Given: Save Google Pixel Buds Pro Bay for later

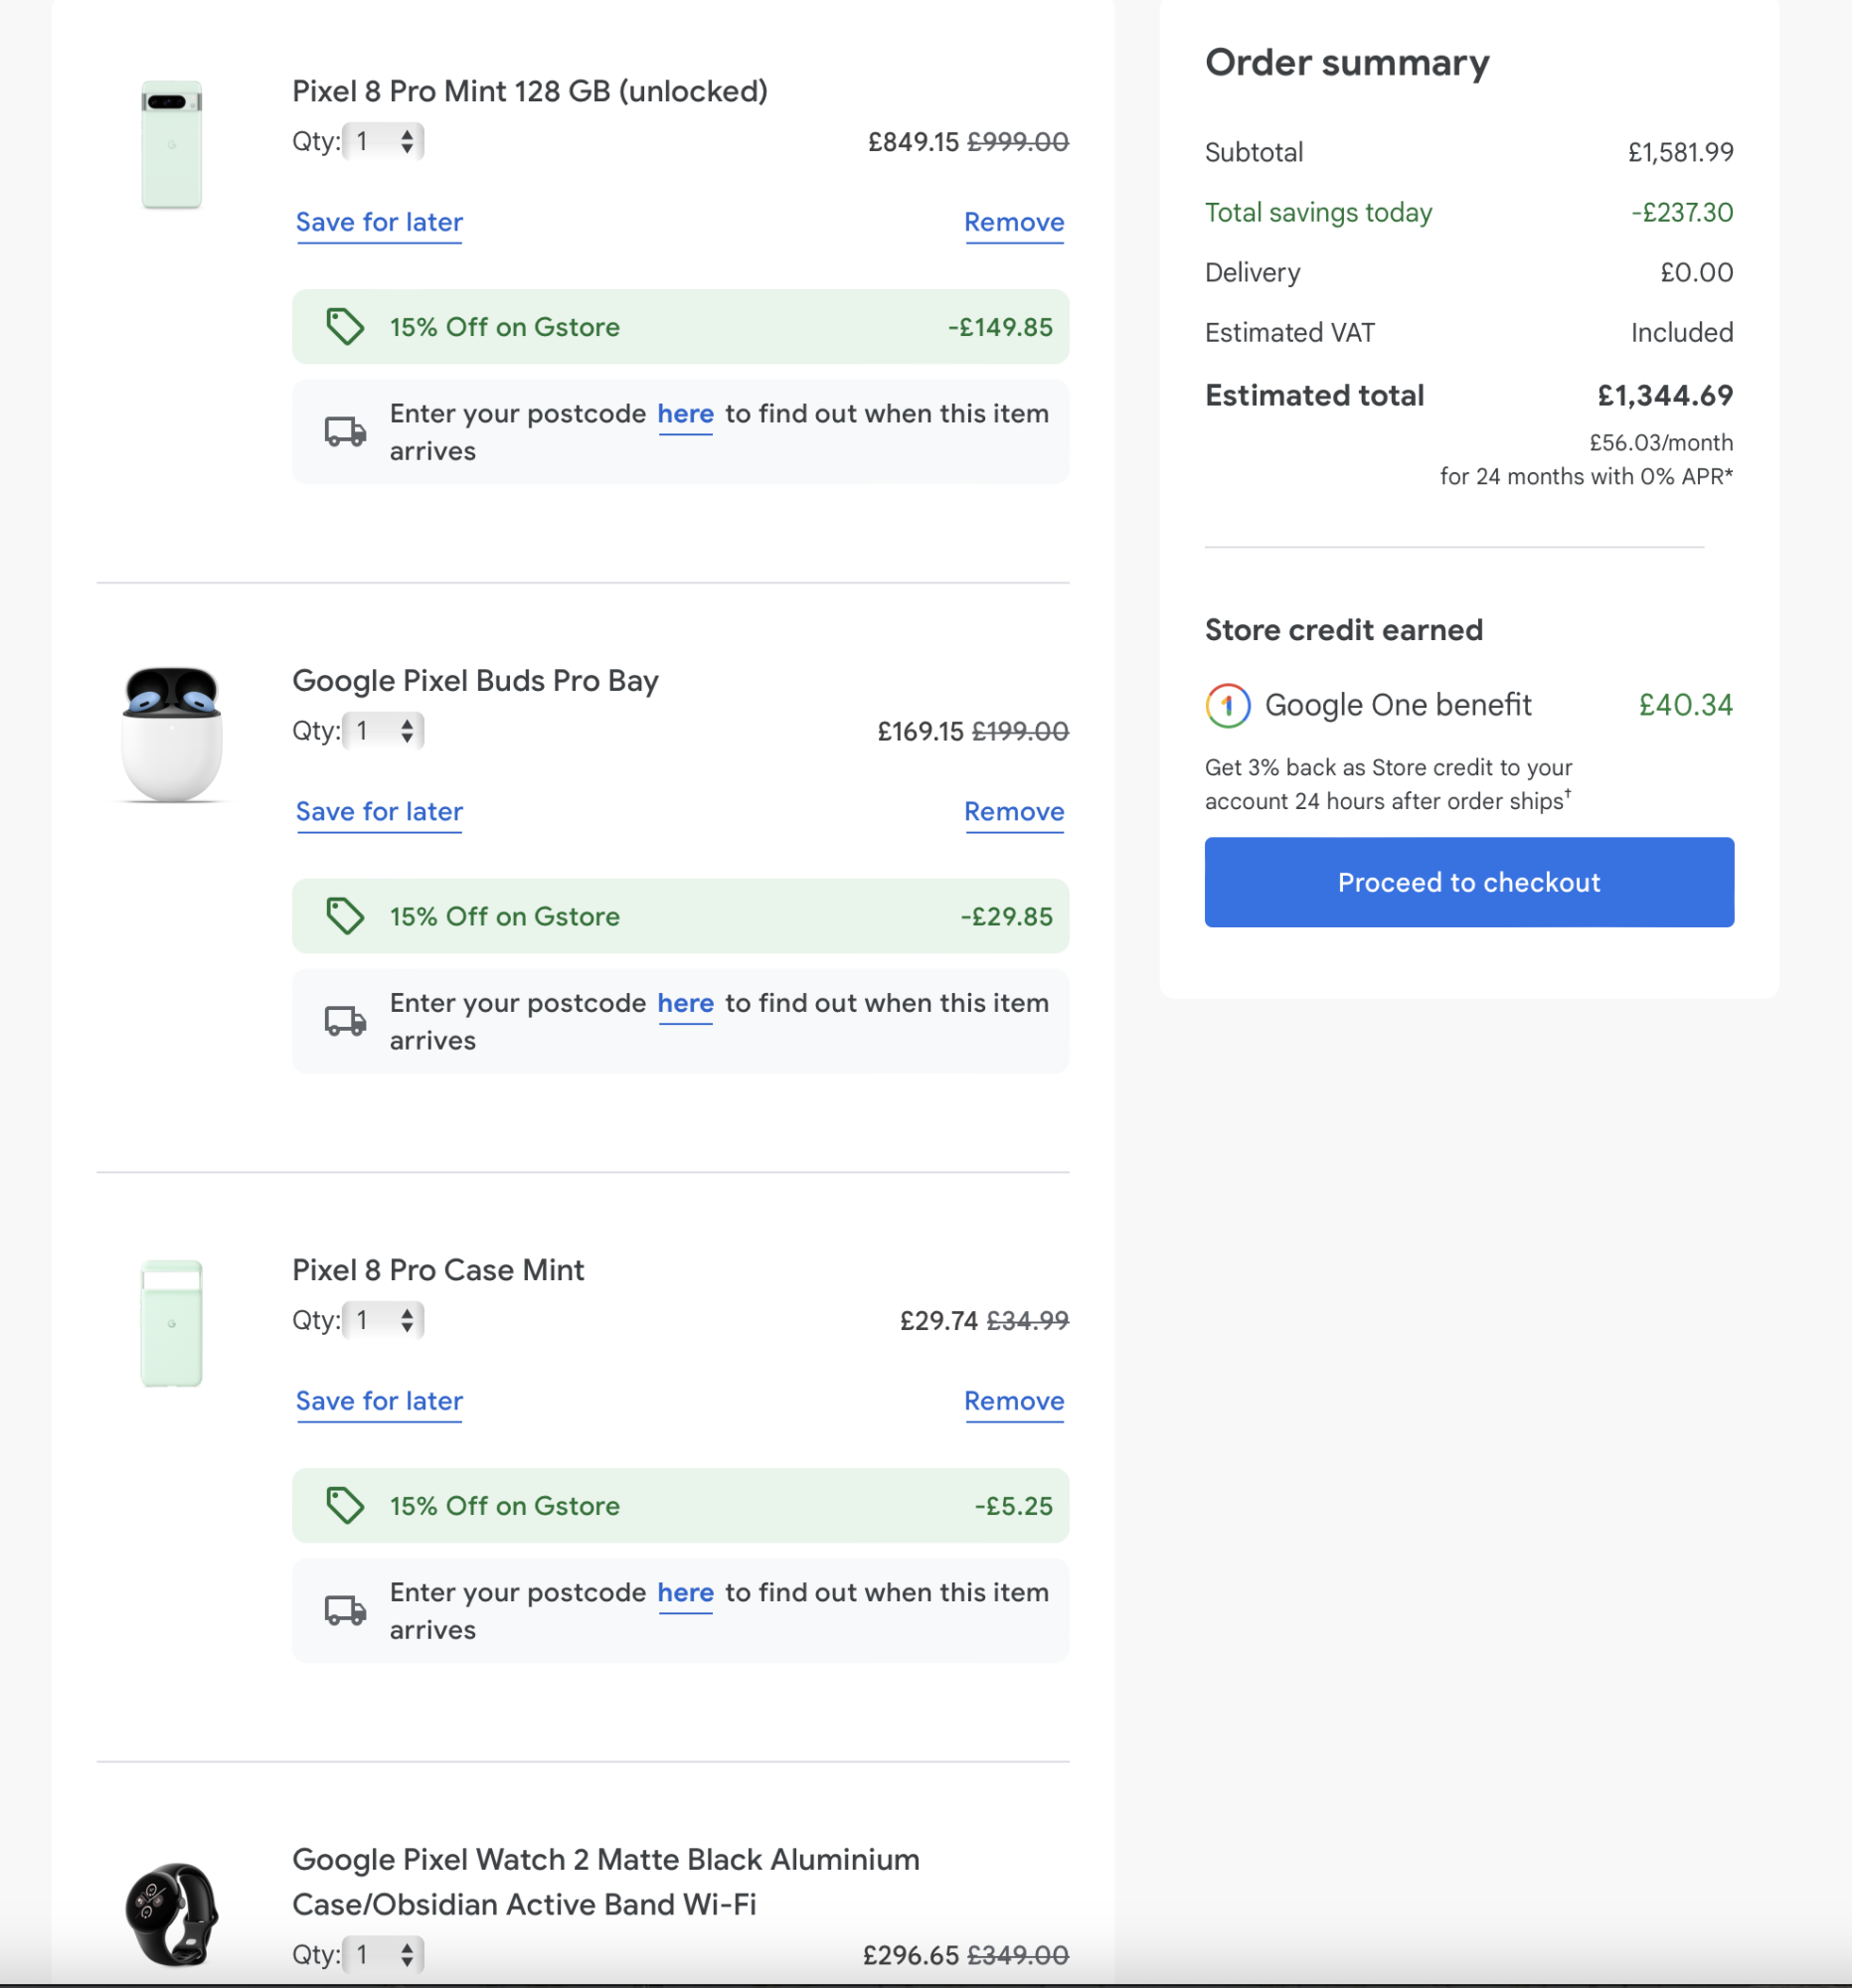Looking at the screenshot, I should point(379,811).
